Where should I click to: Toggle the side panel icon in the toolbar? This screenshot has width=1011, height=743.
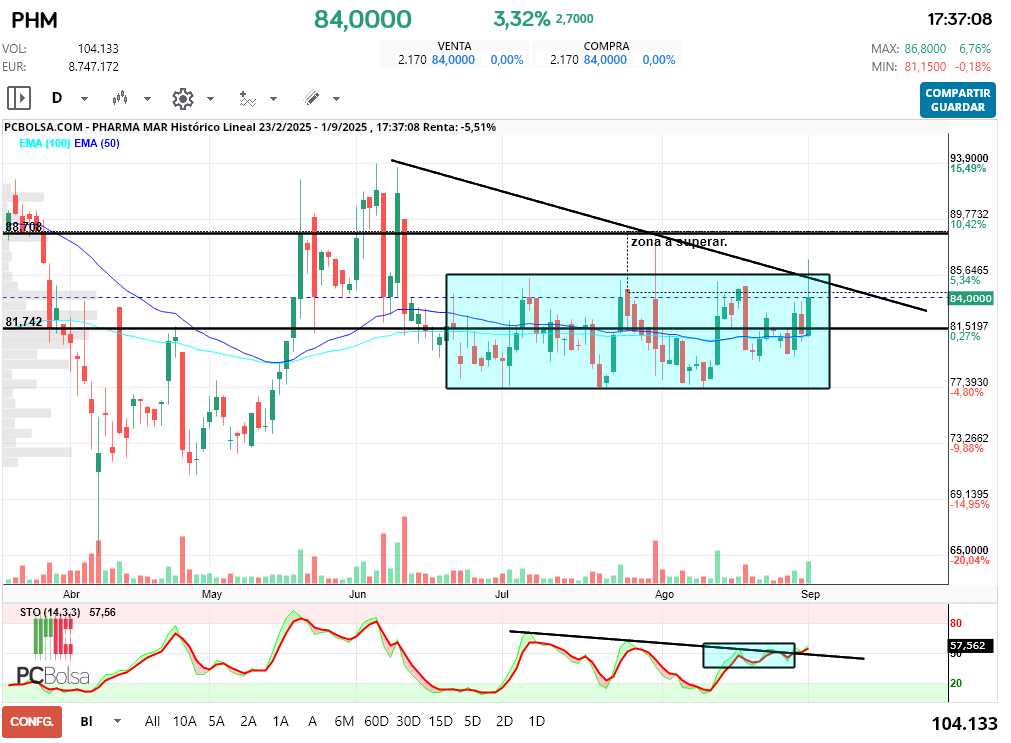pyautogui.click(x=19, y=98)
